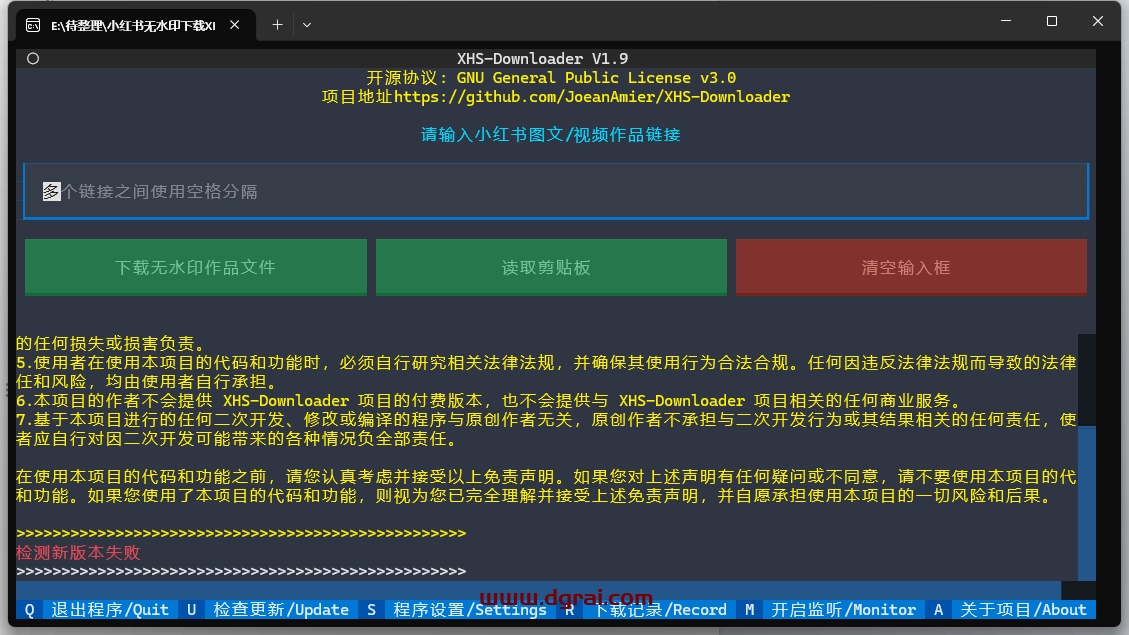Click the 下载无水印作品文件 button
1129x635 pixels.
tap(196, 267)
